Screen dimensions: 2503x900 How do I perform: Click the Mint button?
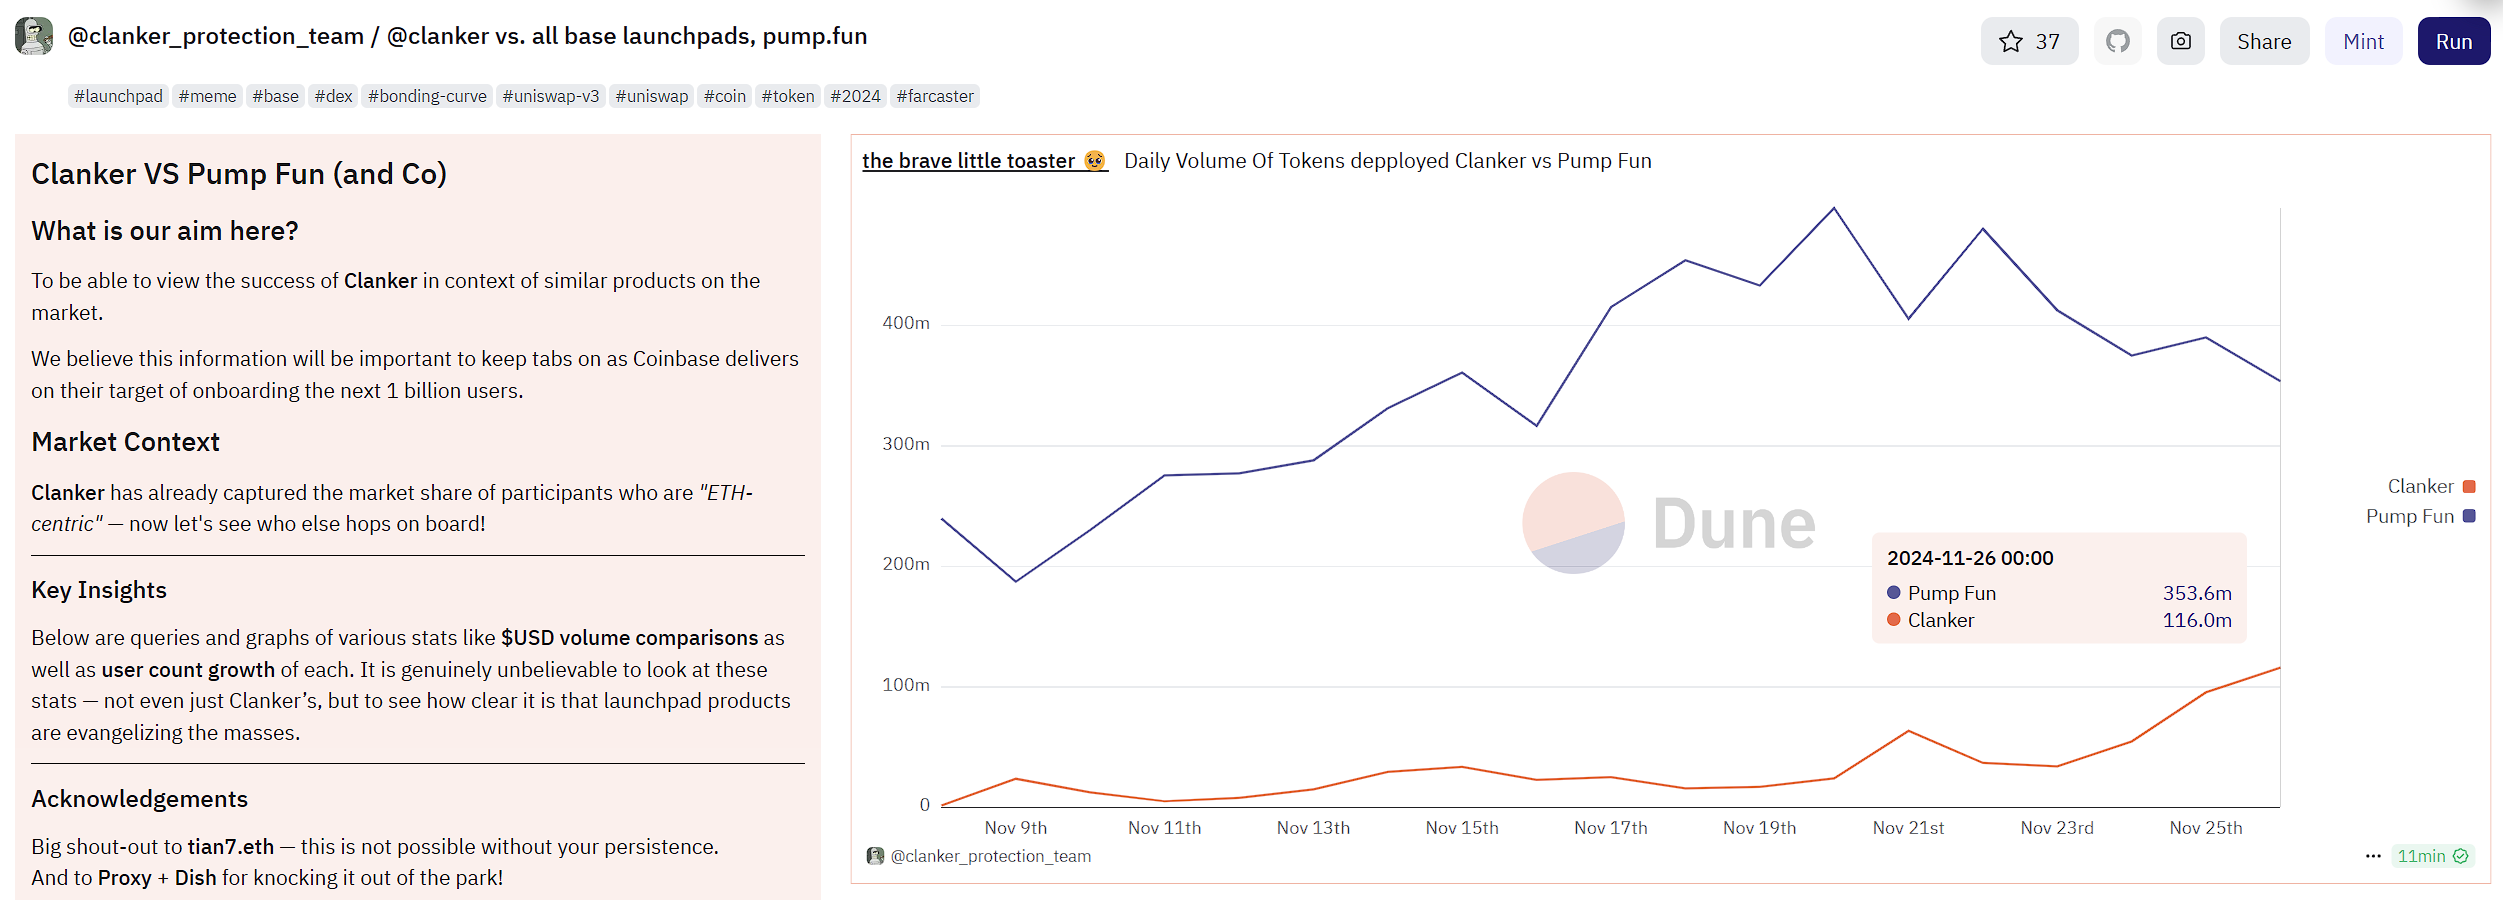click(x=2363, y=41)
